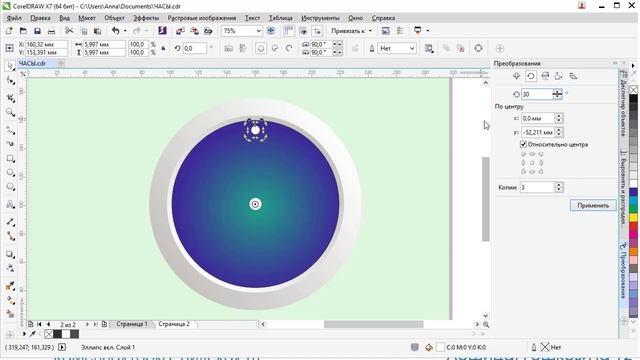Viewport: 640px width, 360px height.
Task: Choose the top-left anchor point in the grid
Action: (x=524, y=154)
